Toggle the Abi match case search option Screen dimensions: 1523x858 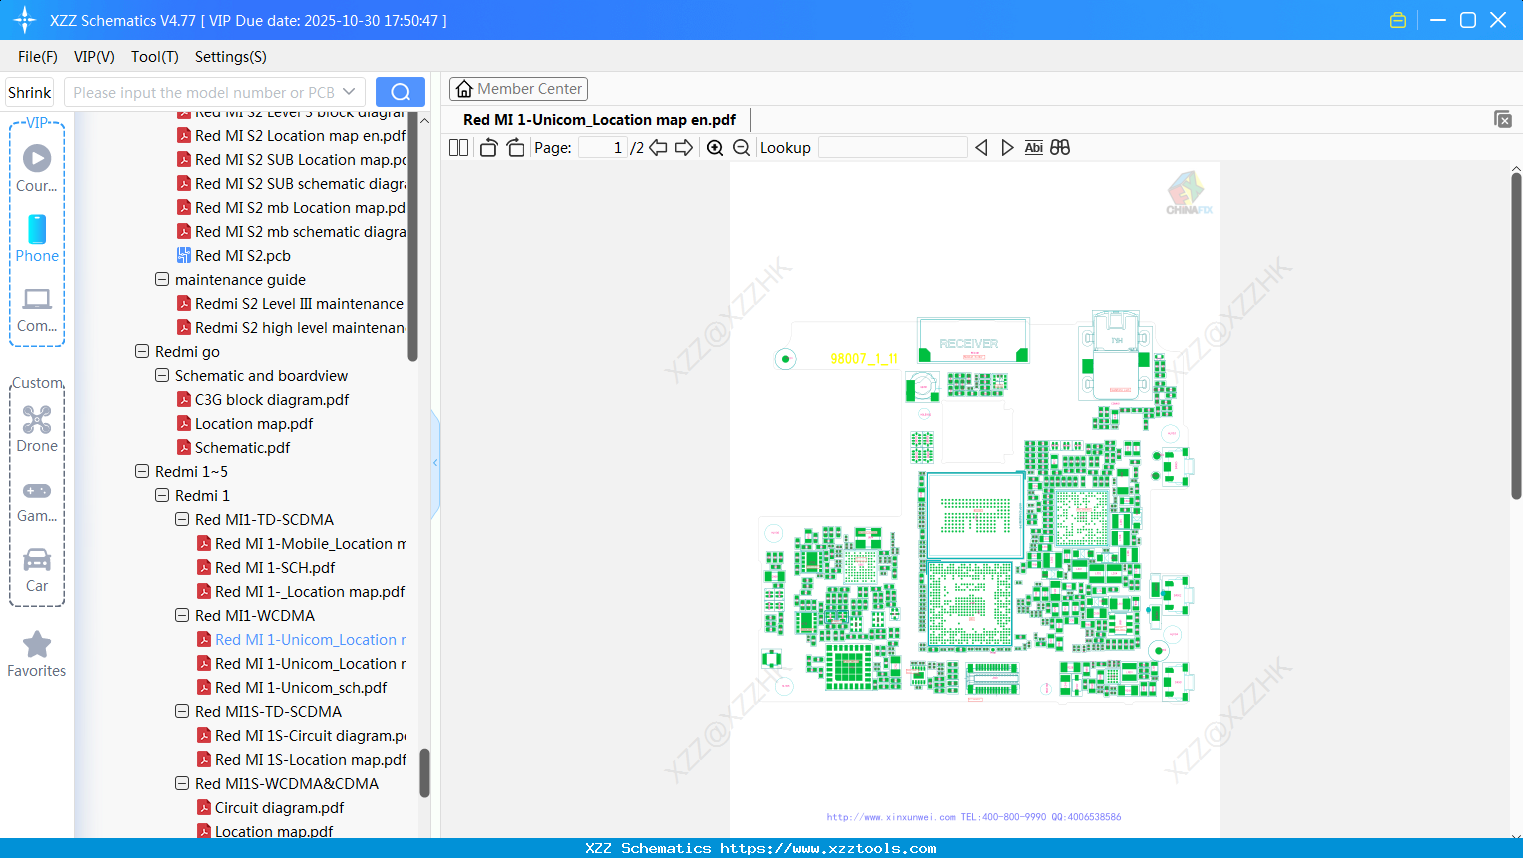[1033, 147]
